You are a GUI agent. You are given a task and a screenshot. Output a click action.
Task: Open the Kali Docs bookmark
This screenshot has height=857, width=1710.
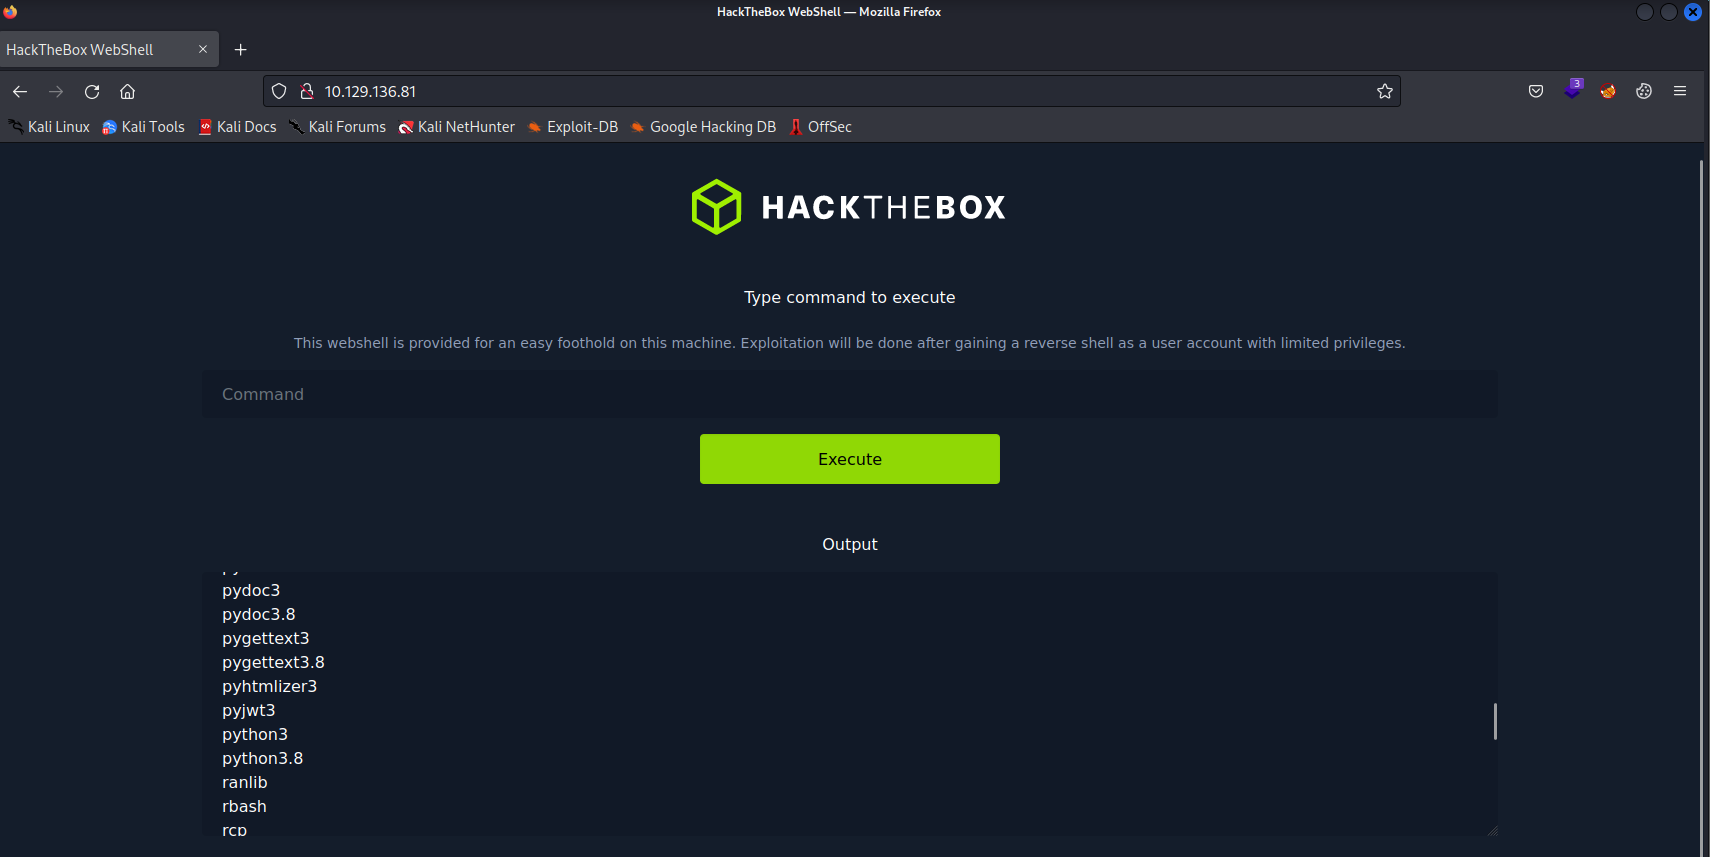[x=237, y=127]
